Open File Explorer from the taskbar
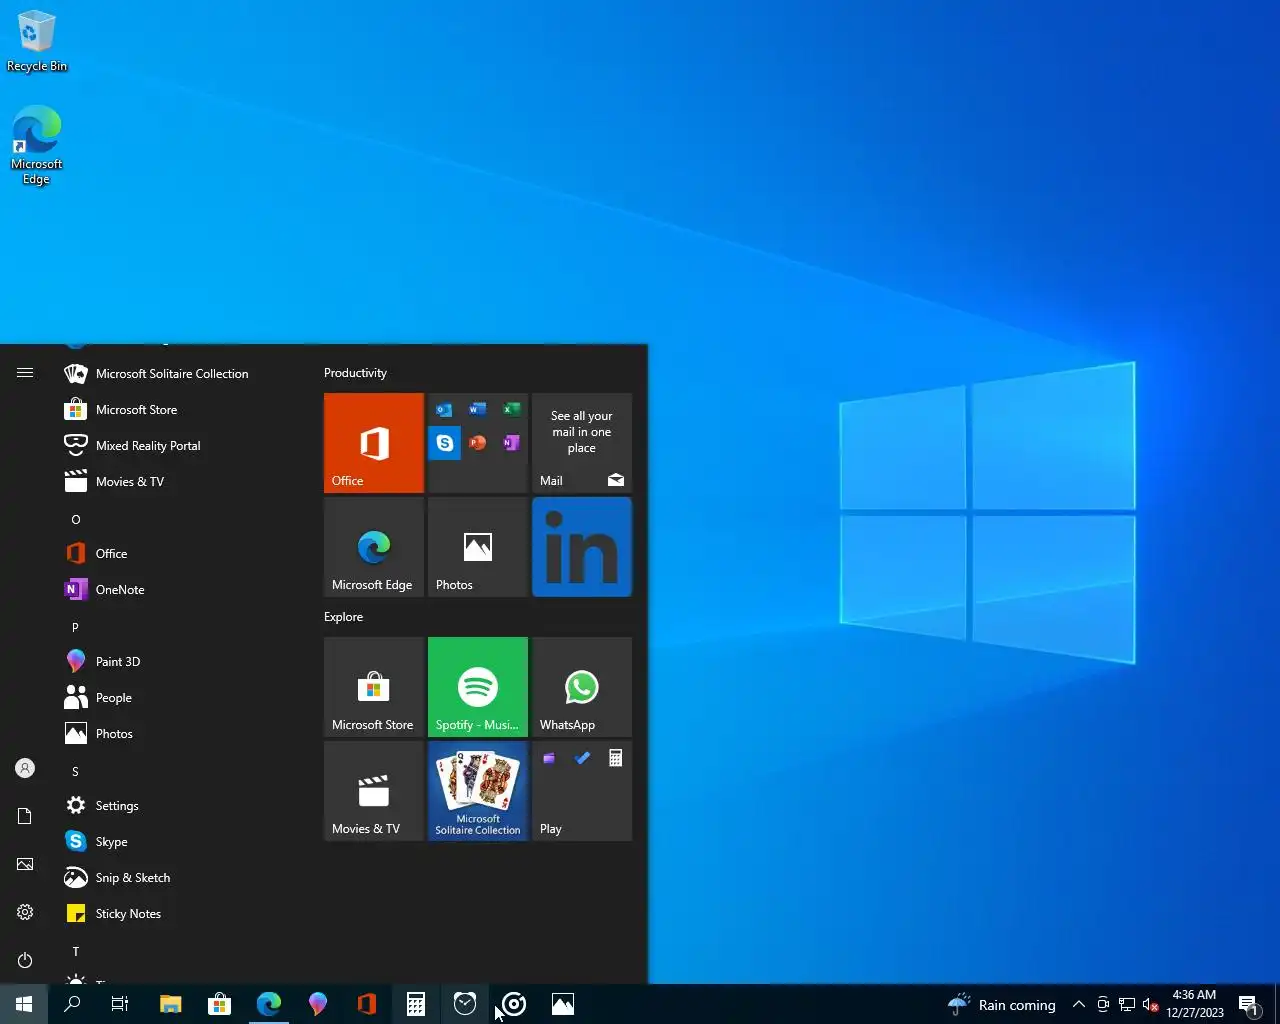The image size is (1280, 1024). (x=171, y=1004)
